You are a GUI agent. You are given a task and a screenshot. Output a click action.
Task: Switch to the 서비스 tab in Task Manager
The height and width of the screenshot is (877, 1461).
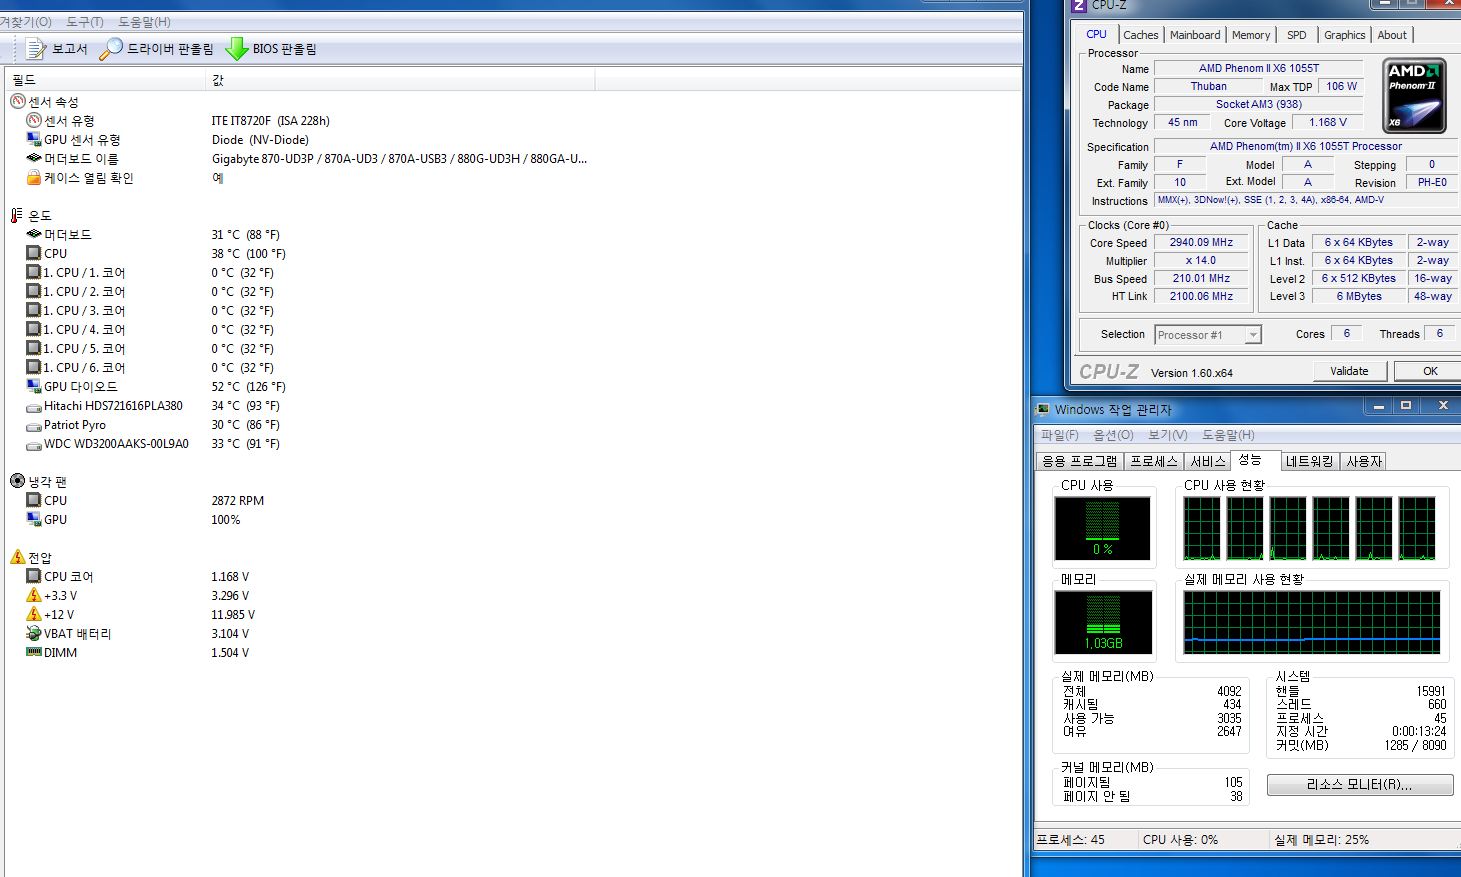coord(1208,461)
